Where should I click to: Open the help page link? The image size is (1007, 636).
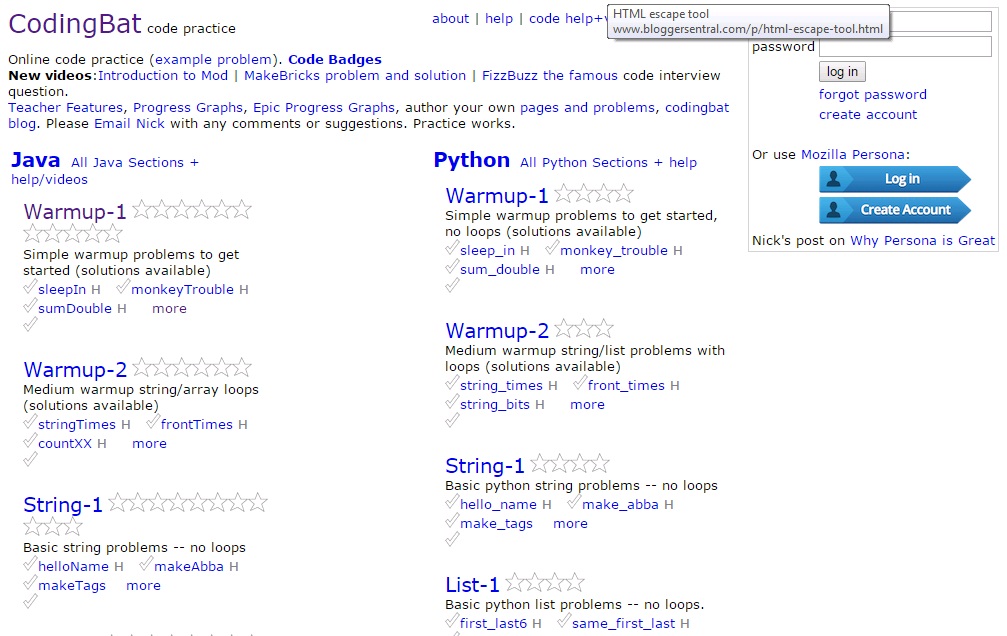click(x=499, y=19)
